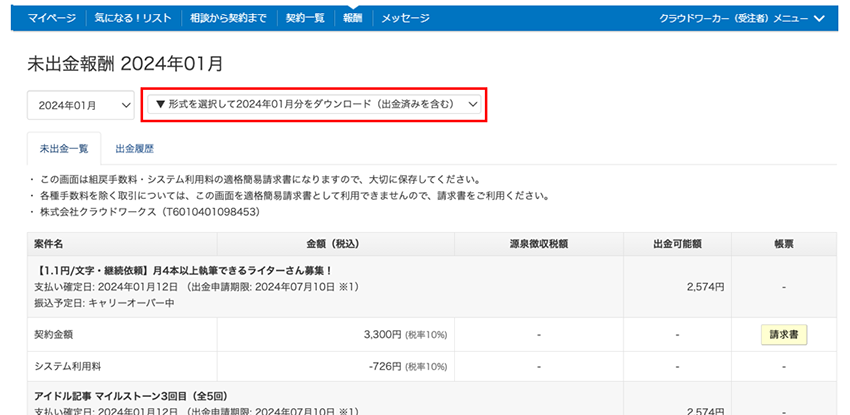850x415 pixels.
Task: Open the 2024年01月 month selector
Action: click(81, 105)
